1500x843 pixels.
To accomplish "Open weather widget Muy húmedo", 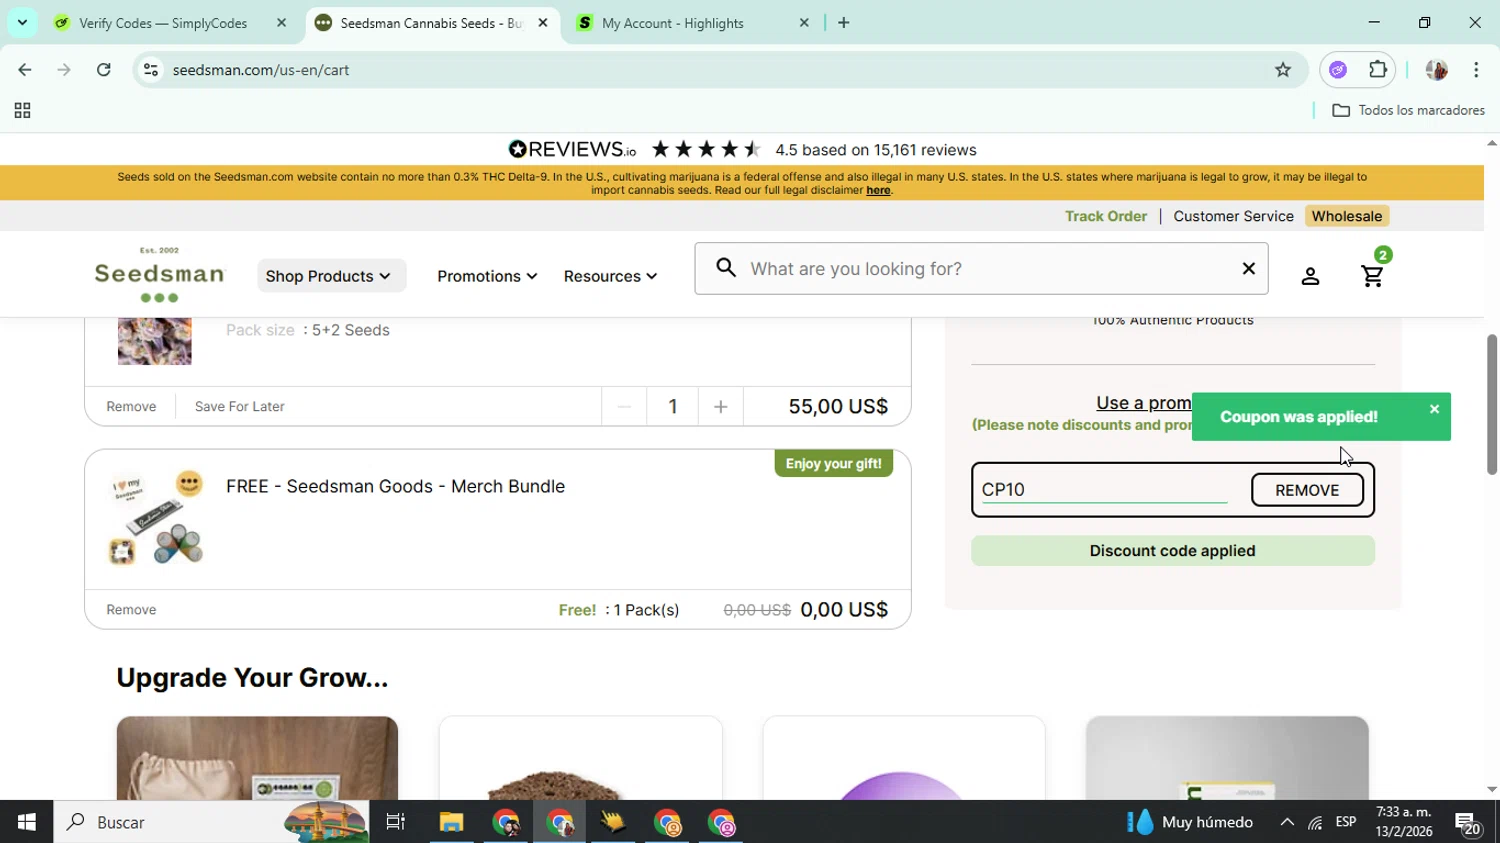I will (x=1190, y=822).
